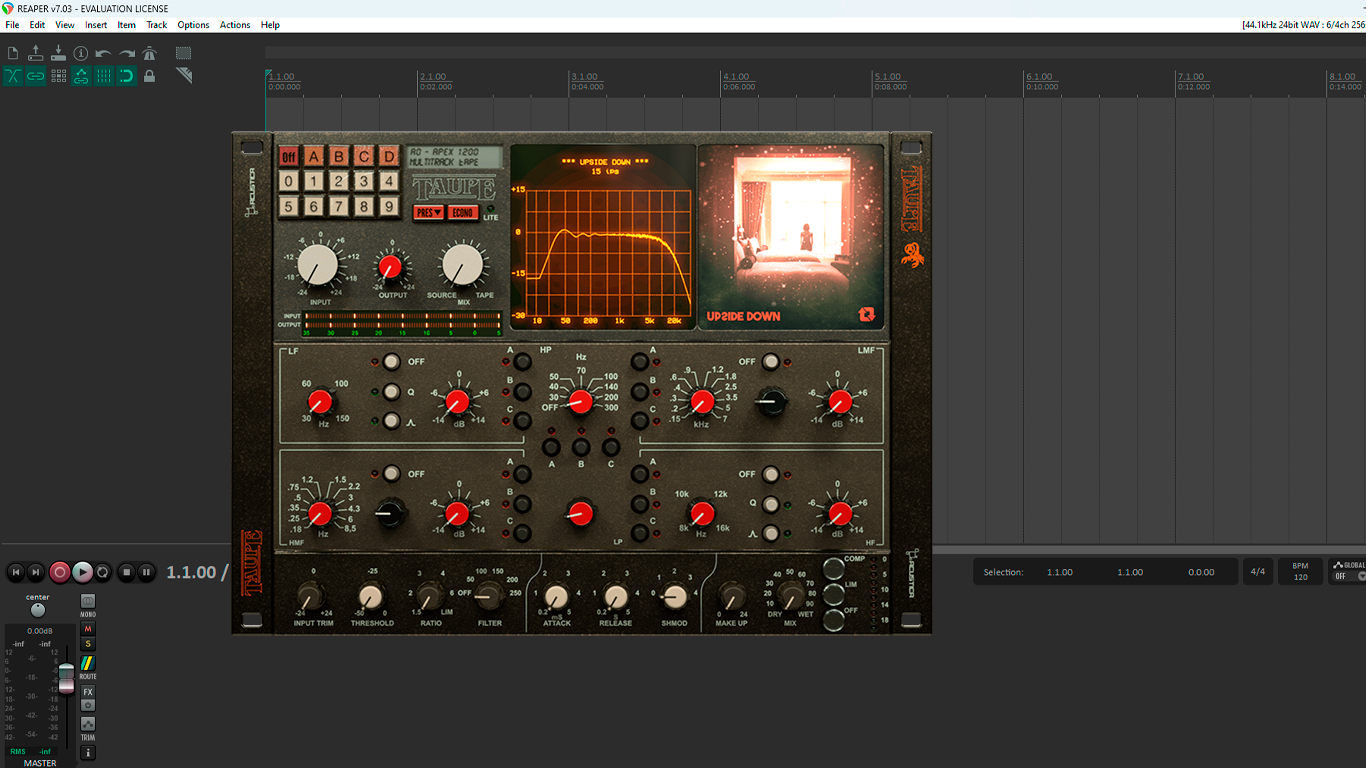Screen dimensions: 1366x768
Task: Click the red Record button
Action: point(60,572)
